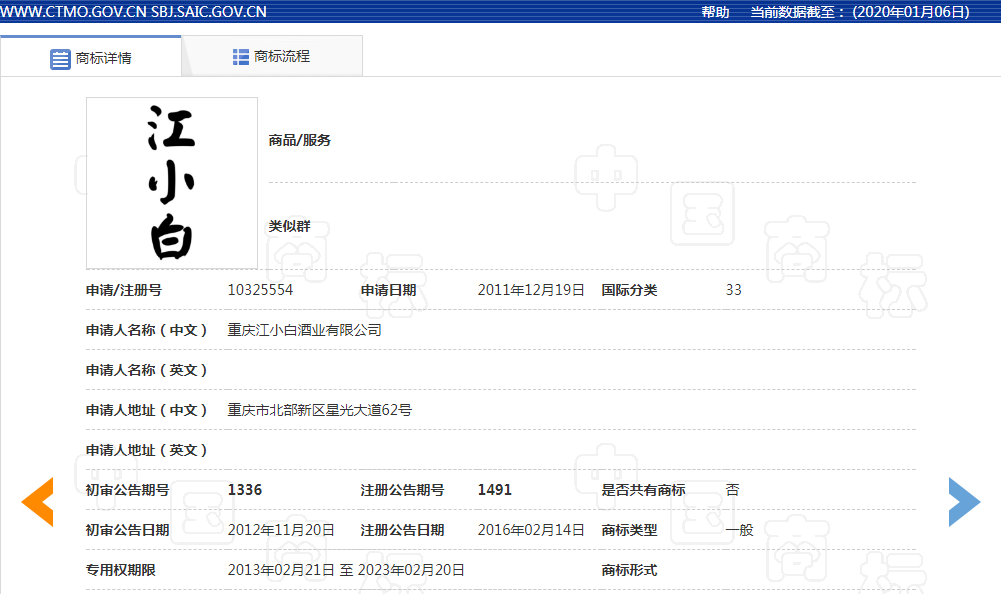
Task: Click the 申请/注册号 label
Action: point(124,290)
